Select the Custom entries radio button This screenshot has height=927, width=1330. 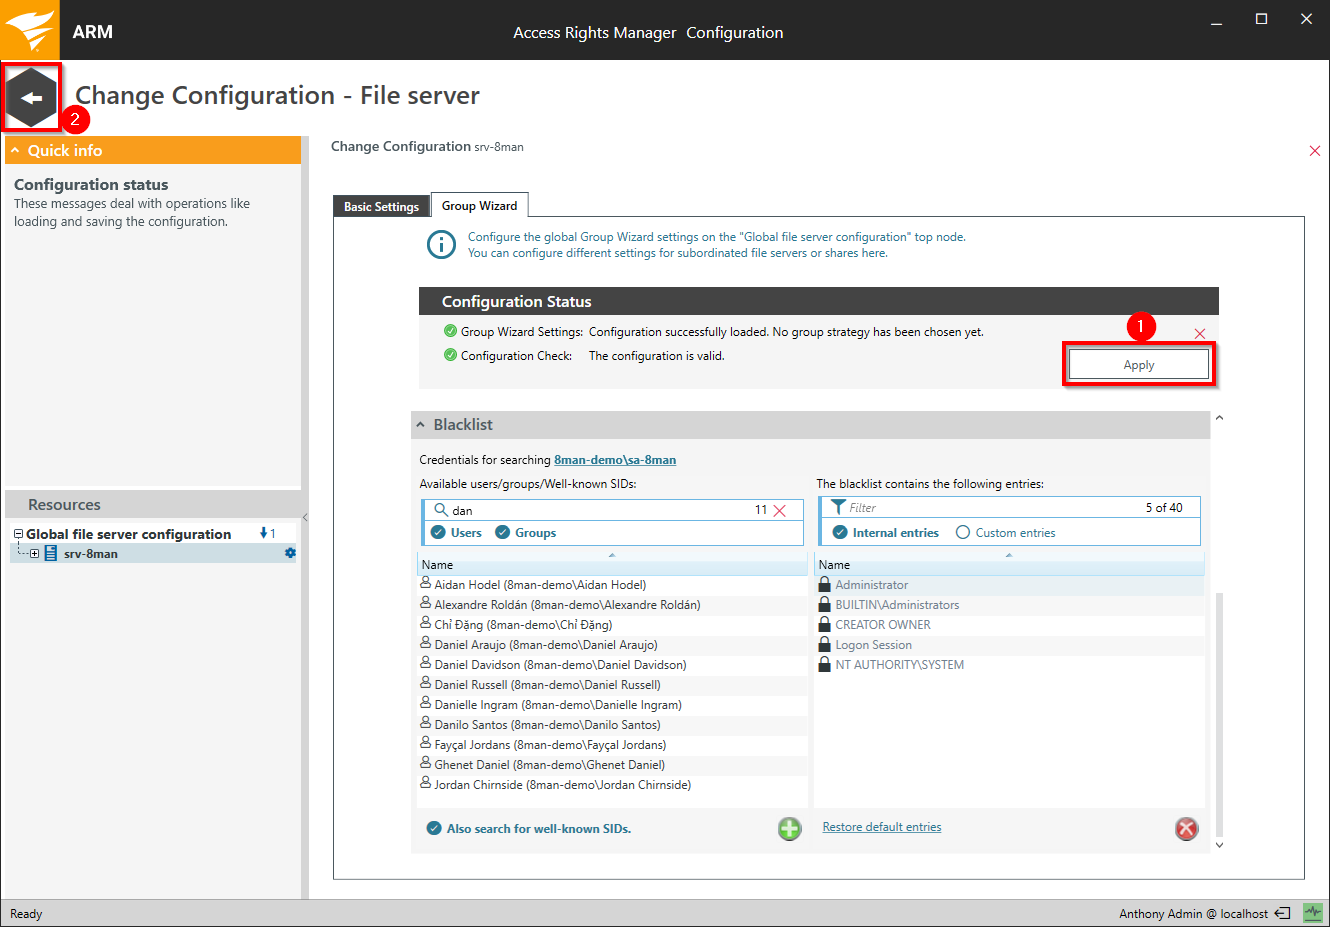963,533
